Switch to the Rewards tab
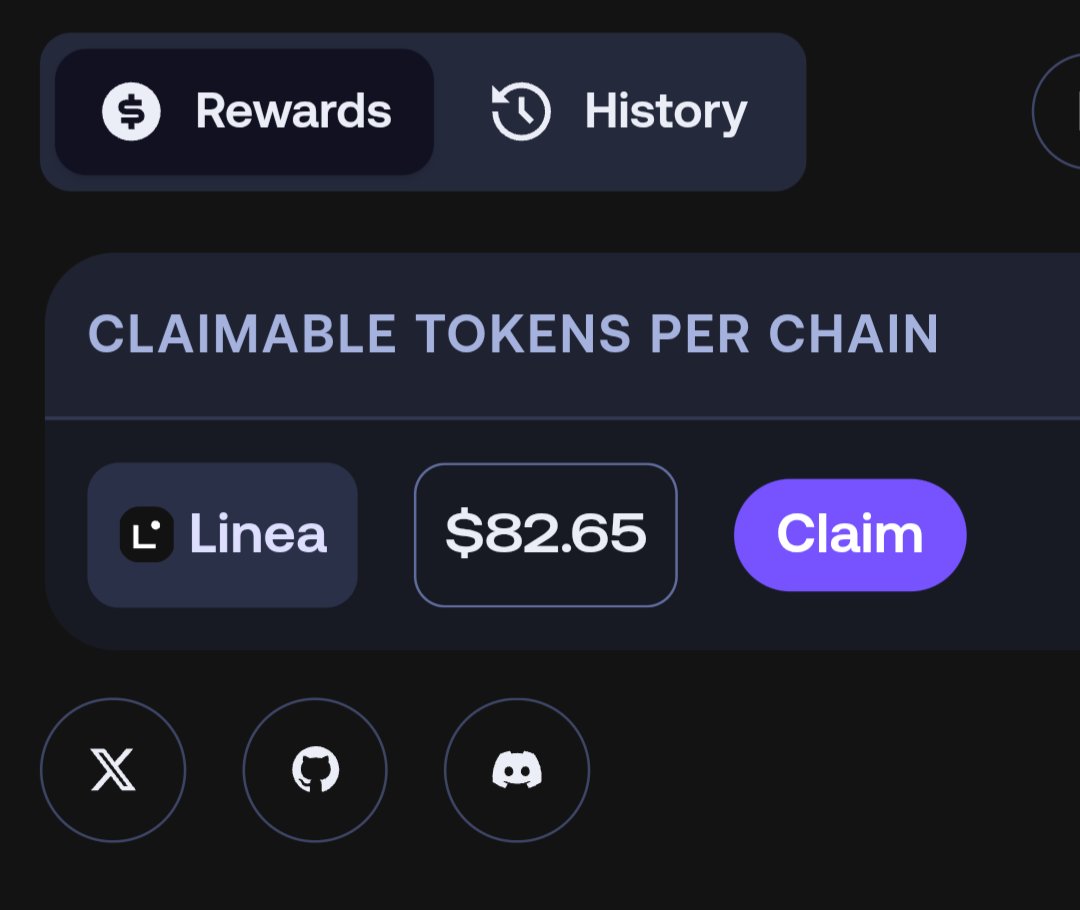The width and height of the screenshot is (1080, 910). tap(244, 111)
